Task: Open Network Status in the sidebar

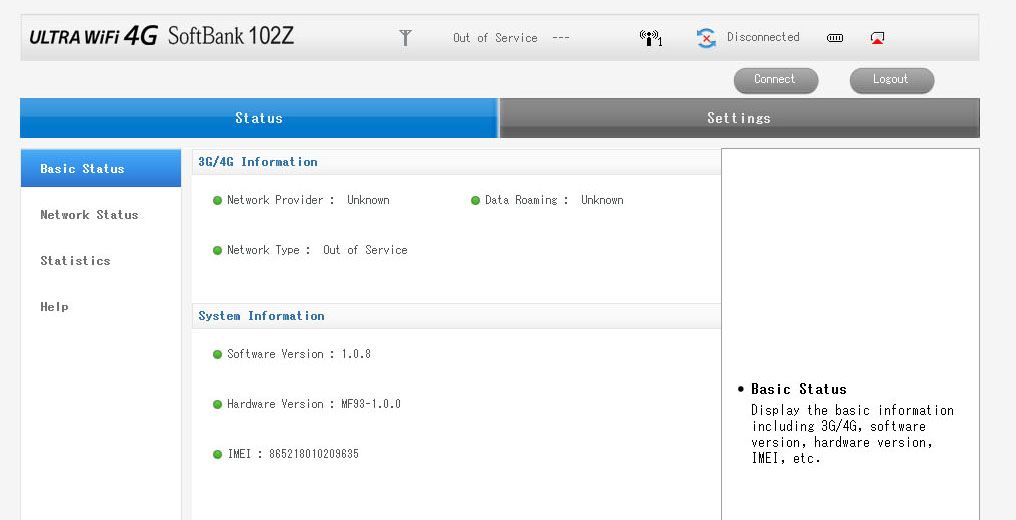Action: (x=89, y=215)
